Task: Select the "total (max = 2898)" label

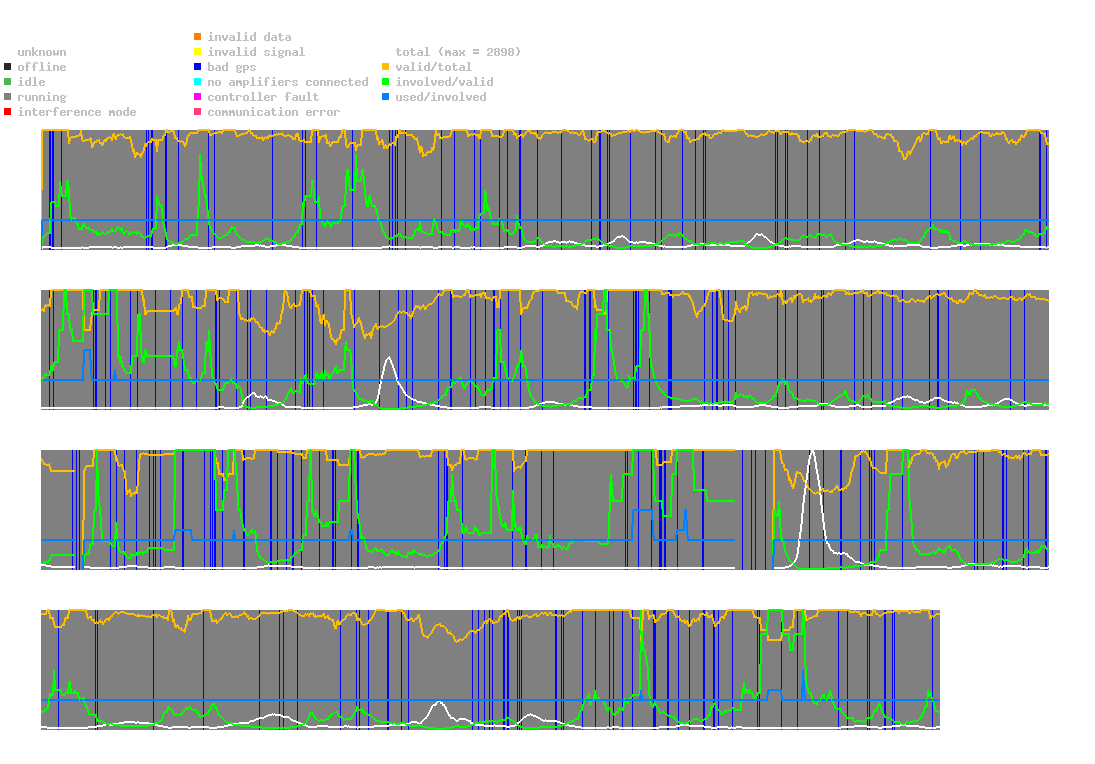Action: [458, 52]
